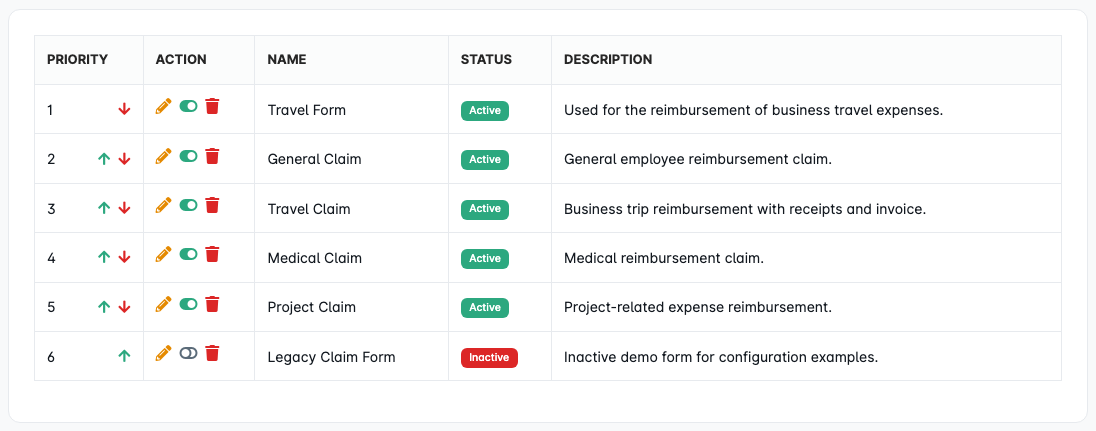Trash the Travel Claim row

tap(212, 205)
